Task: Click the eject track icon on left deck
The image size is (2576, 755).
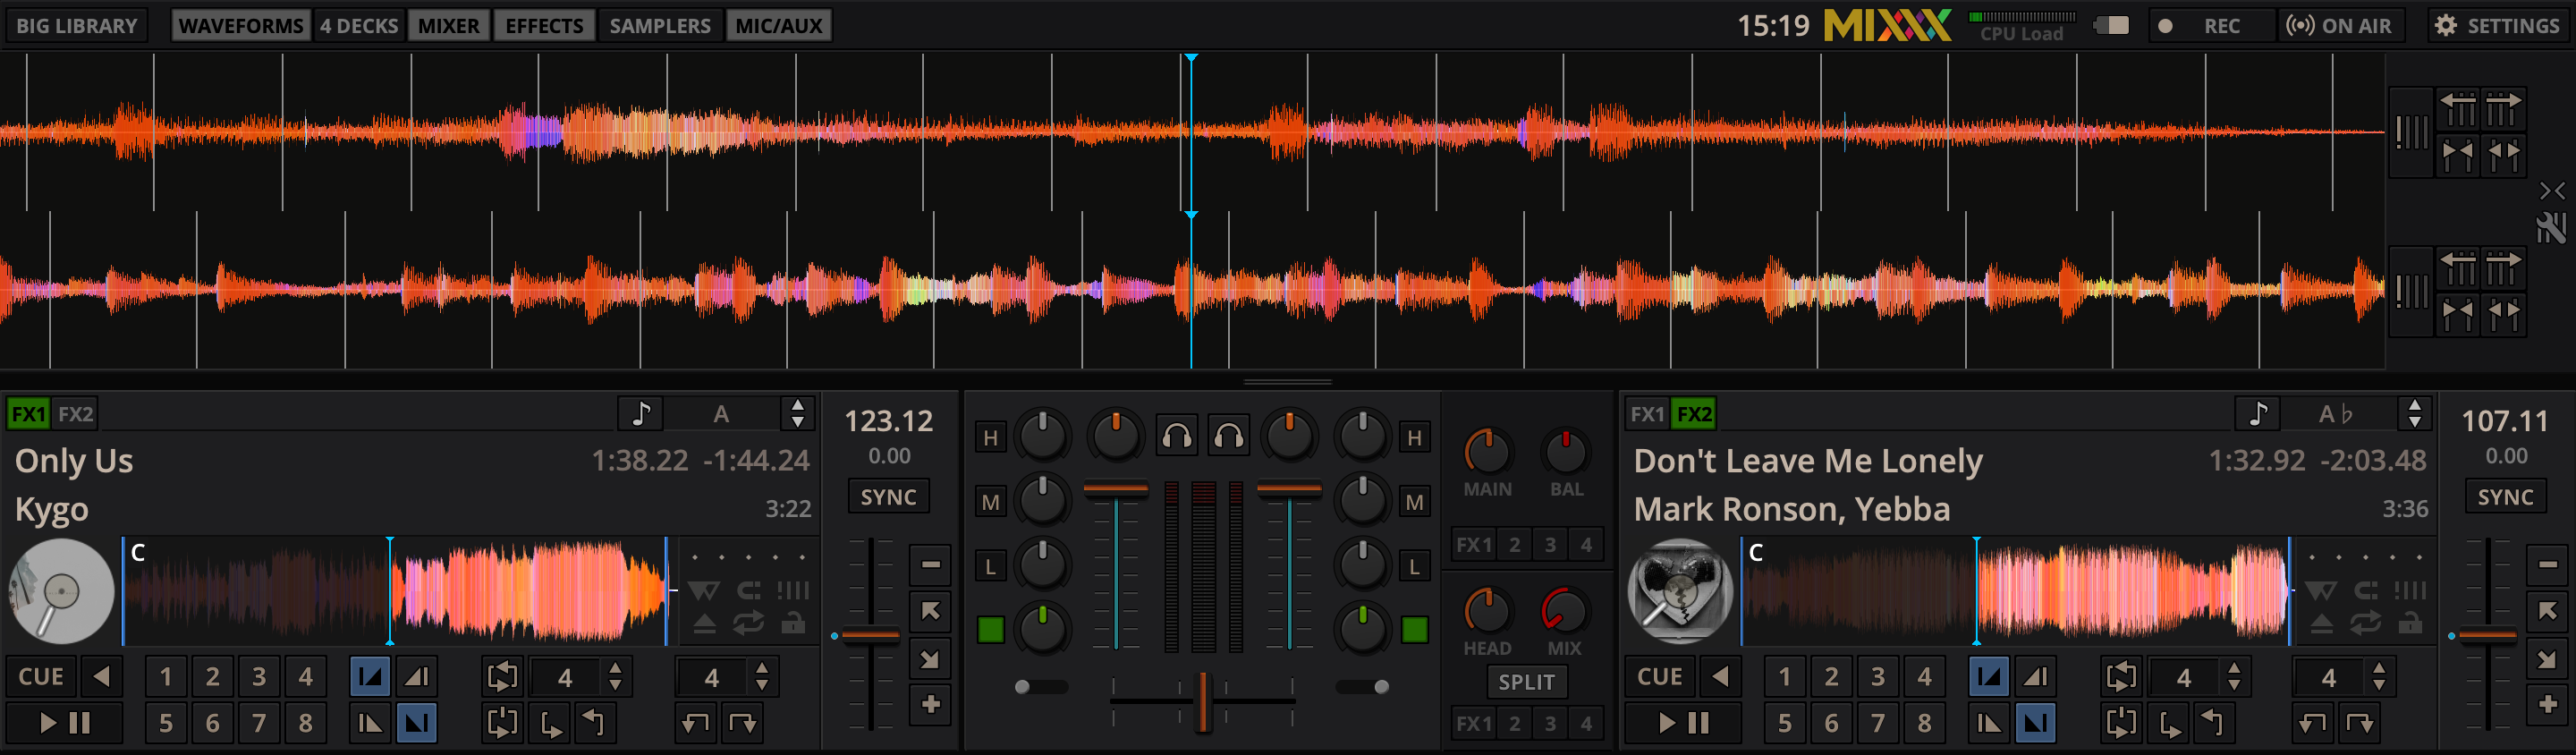Action: [704, 624]
